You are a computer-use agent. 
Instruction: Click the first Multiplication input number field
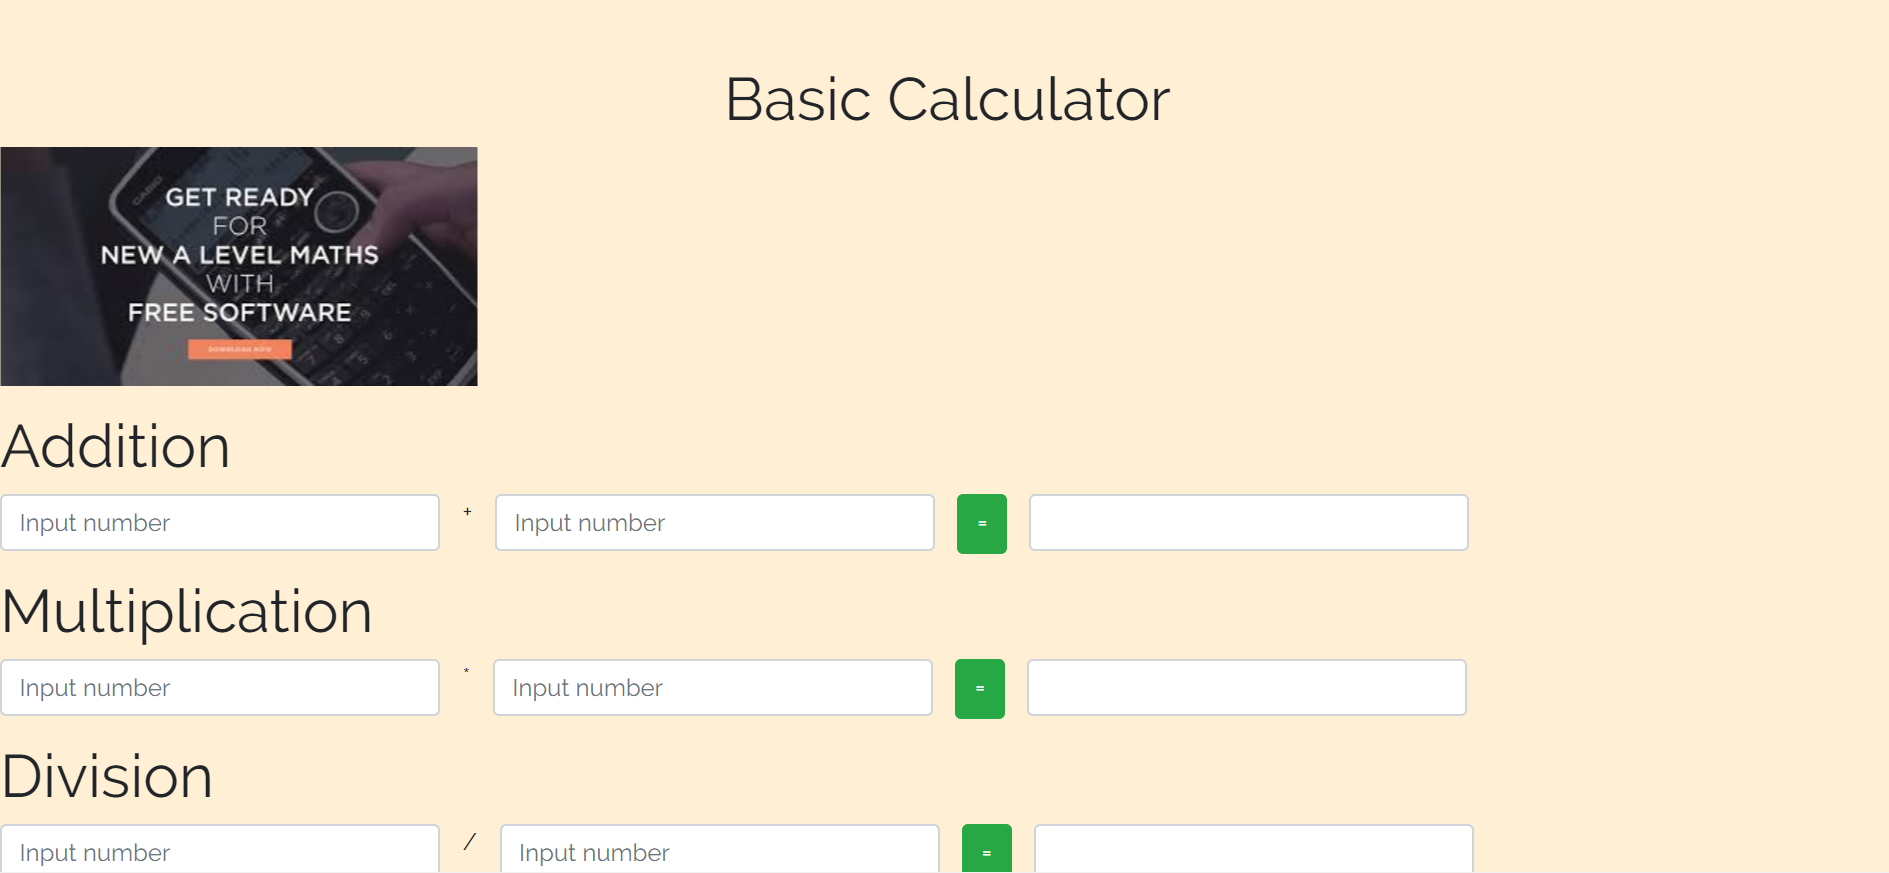pyautogui.click(x=220, y=687)
